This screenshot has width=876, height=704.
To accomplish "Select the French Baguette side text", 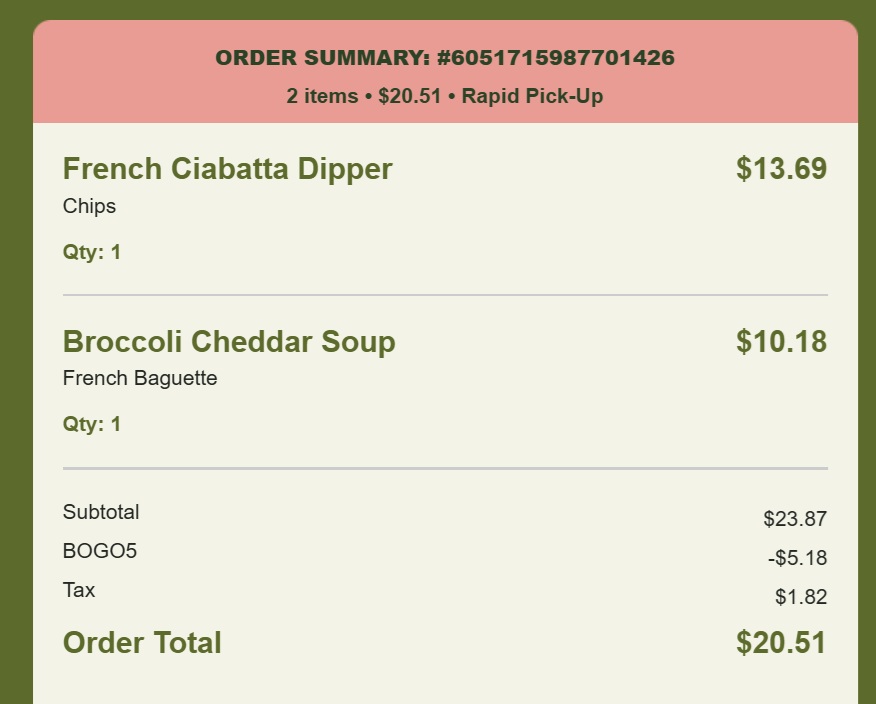I will click(140, 378).
